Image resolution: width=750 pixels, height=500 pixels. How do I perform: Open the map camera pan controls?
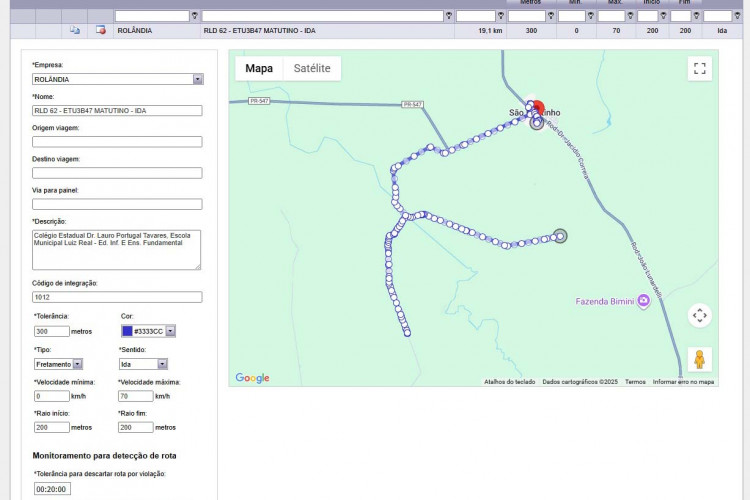699,315
